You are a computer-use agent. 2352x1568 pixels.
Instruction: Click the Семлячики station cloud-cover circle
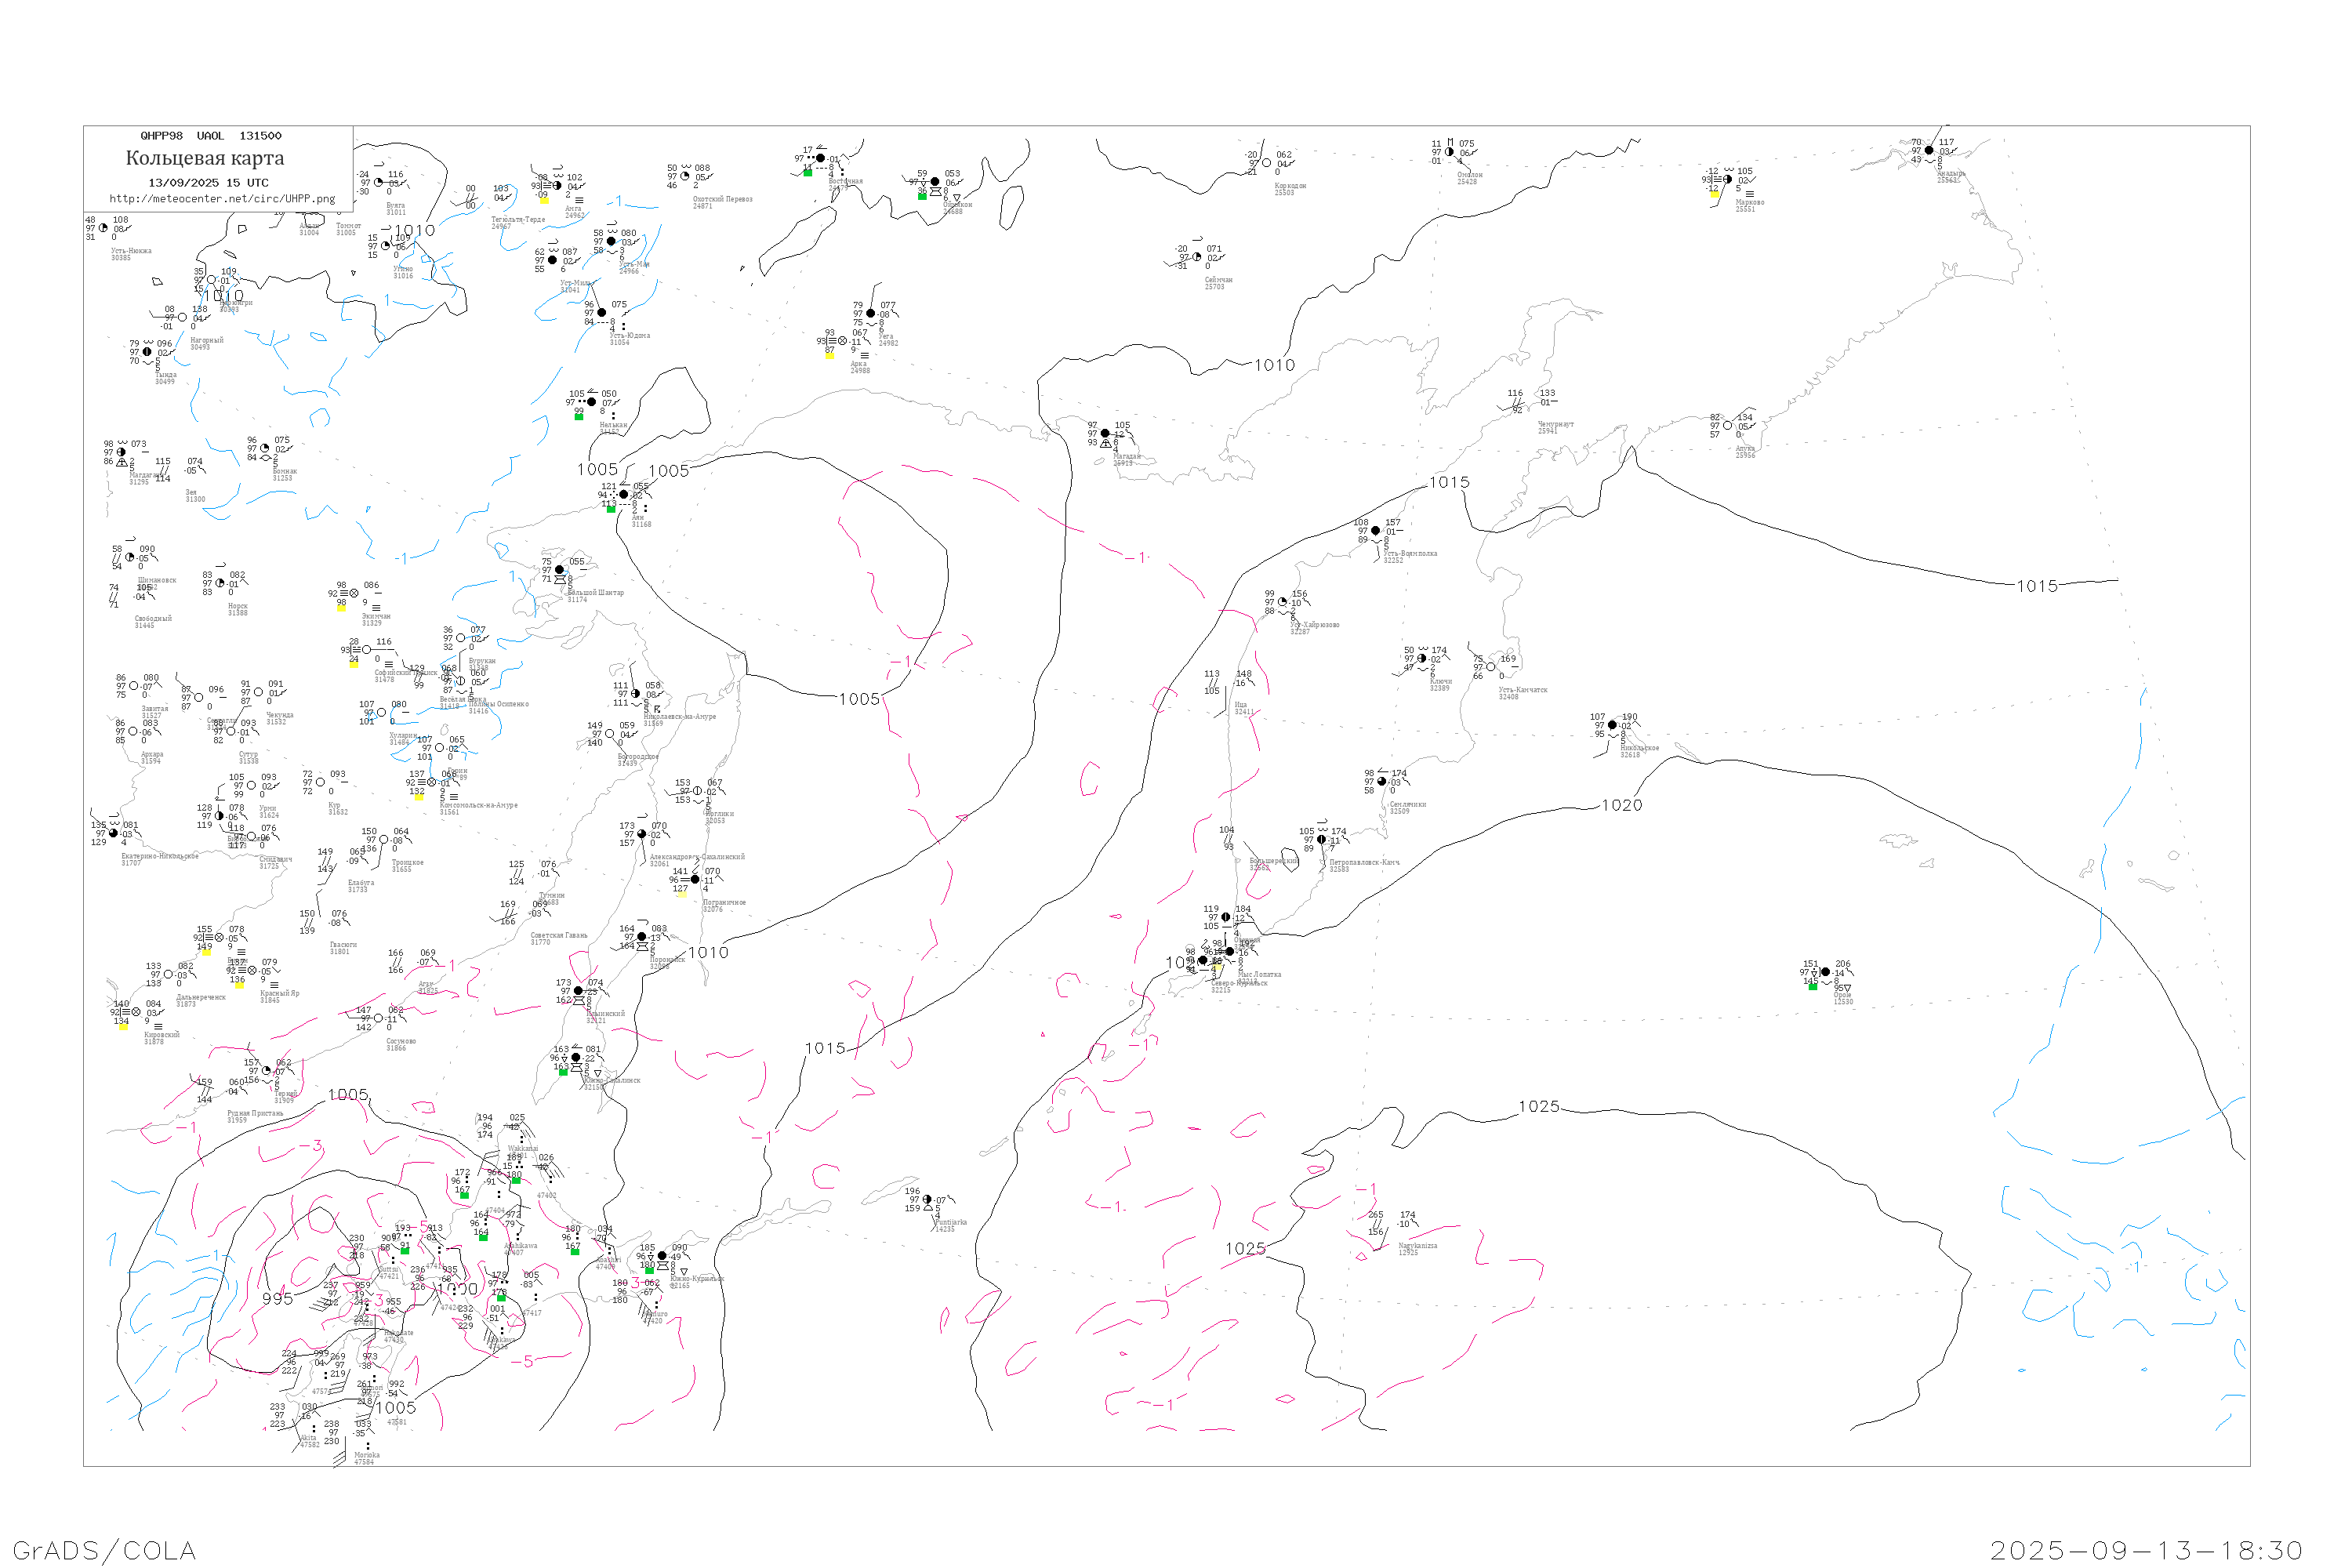1382,782
